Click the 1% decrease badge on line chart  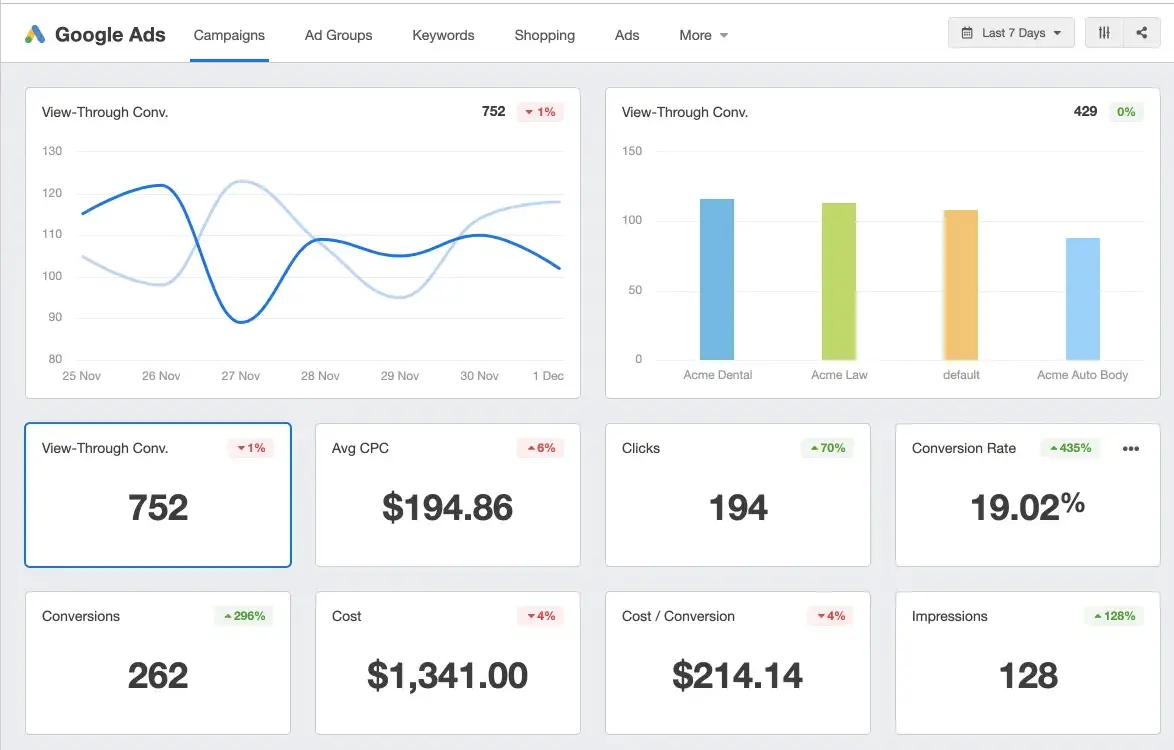click(x=541, y=112)
